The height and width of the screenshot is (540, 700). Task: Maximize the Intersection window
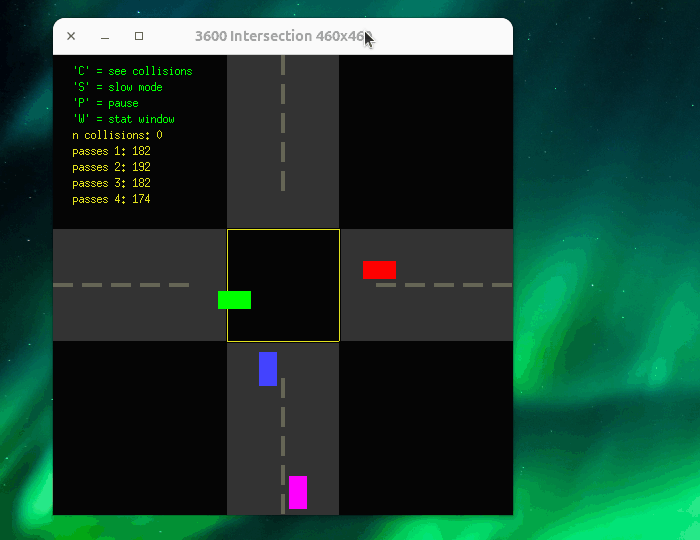[x=139, y=36]
